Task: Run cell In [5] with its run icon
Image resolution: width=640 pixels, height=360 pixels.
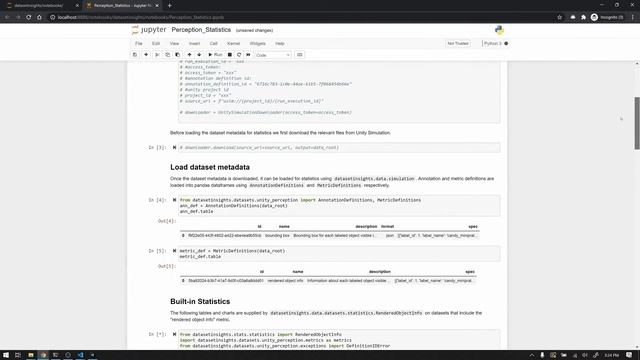Action: point(174,251)
